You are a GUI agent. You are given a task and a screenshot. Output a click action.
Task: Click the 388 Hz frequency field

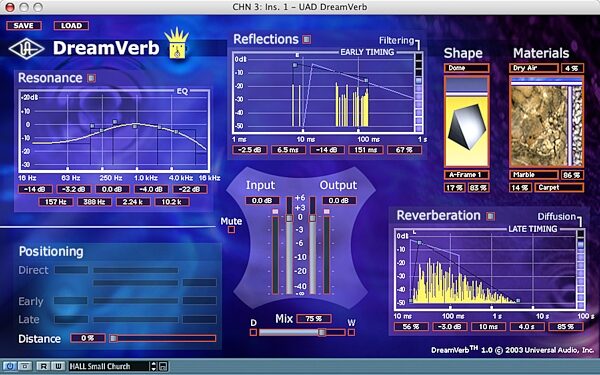[x=95, y=202]
